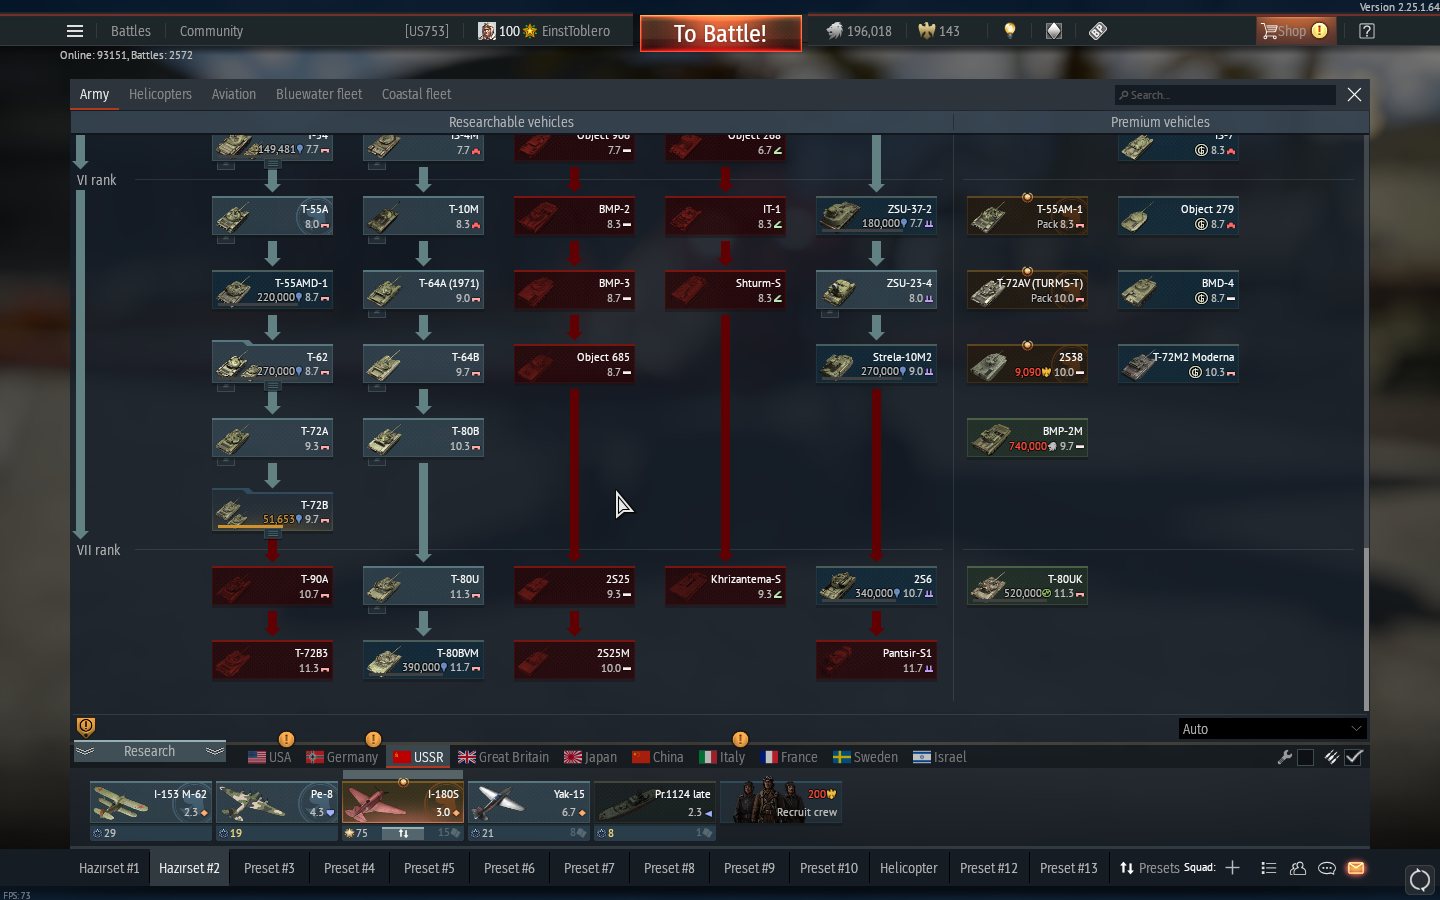Open the help question mark icon

(1367, 31)
